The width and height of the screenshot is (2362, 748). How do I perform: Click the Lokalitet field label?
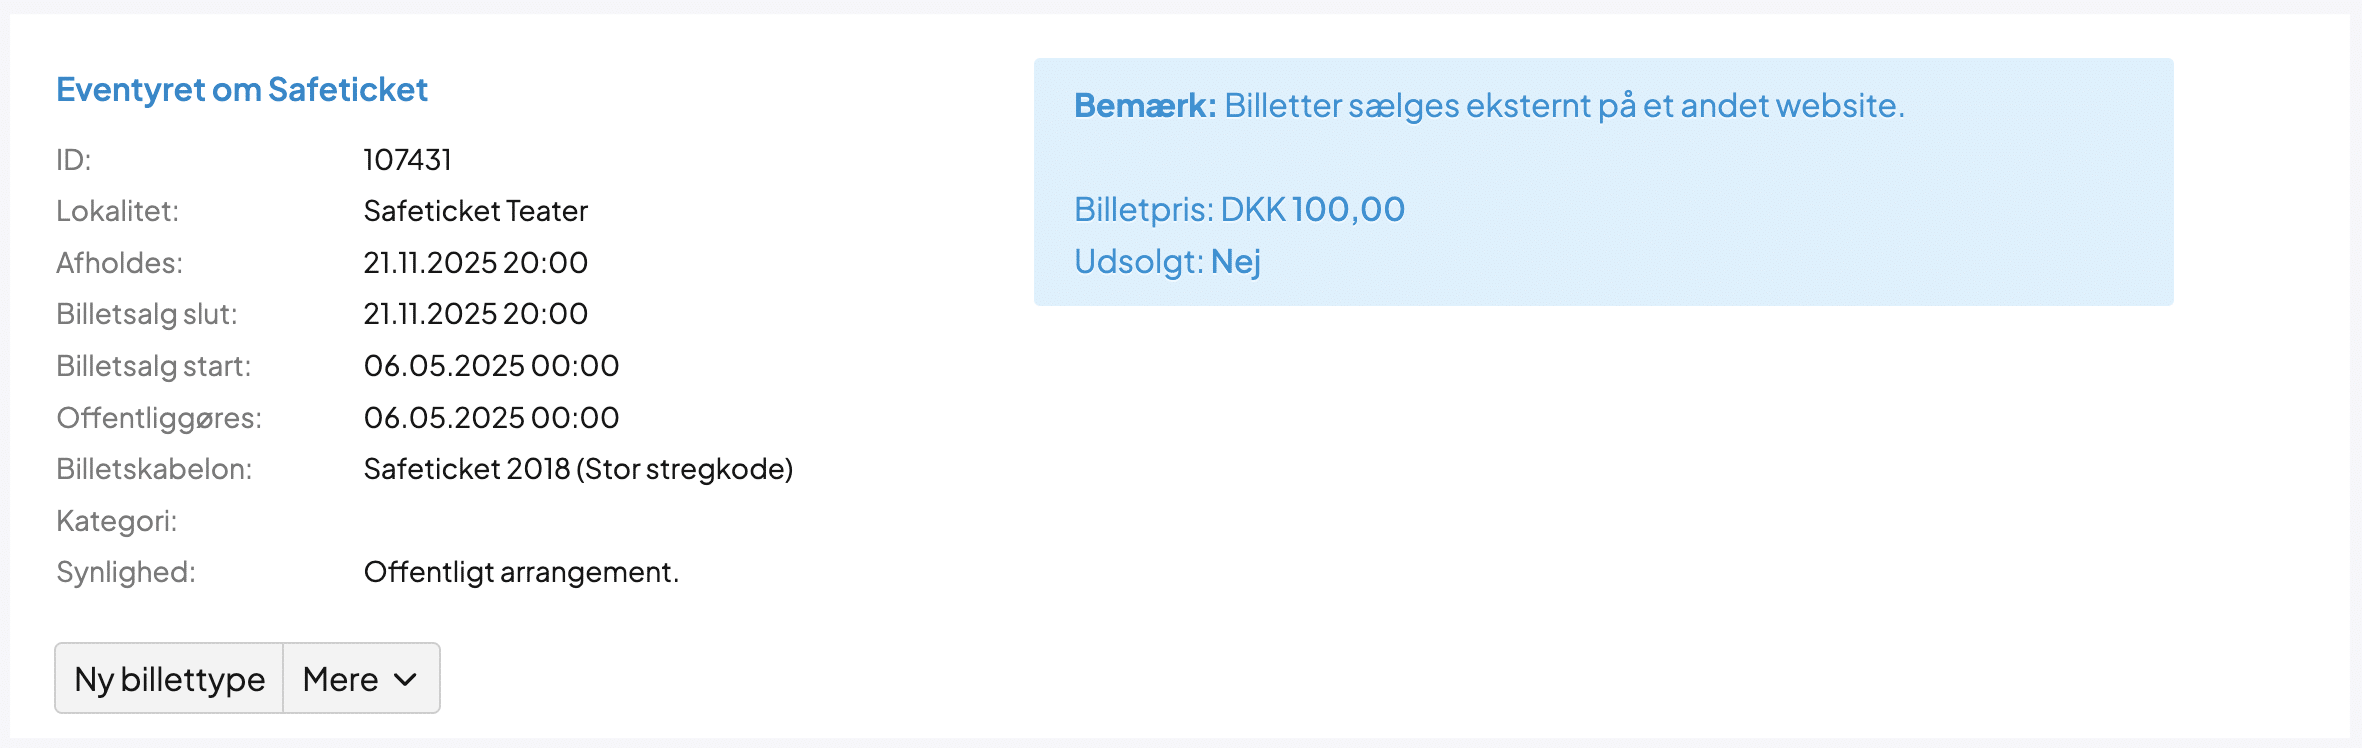click(117, 211)
